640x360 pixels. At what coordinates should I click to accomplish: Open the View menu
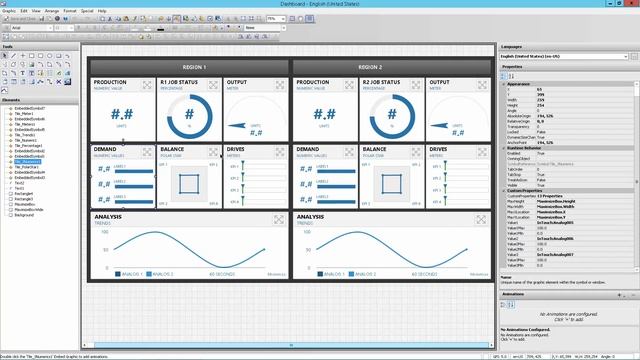click(x=36, y=11)
